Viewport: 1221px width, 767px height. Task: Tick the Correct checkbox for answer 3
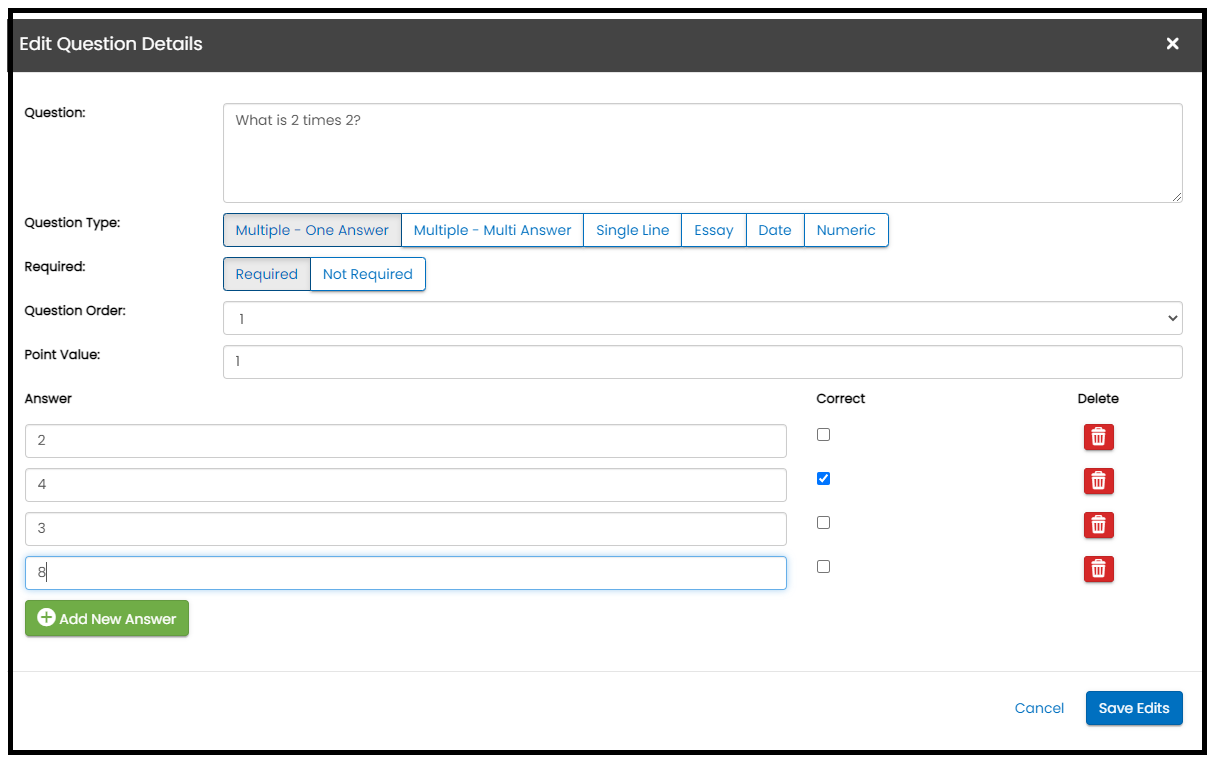coord(823,523)
